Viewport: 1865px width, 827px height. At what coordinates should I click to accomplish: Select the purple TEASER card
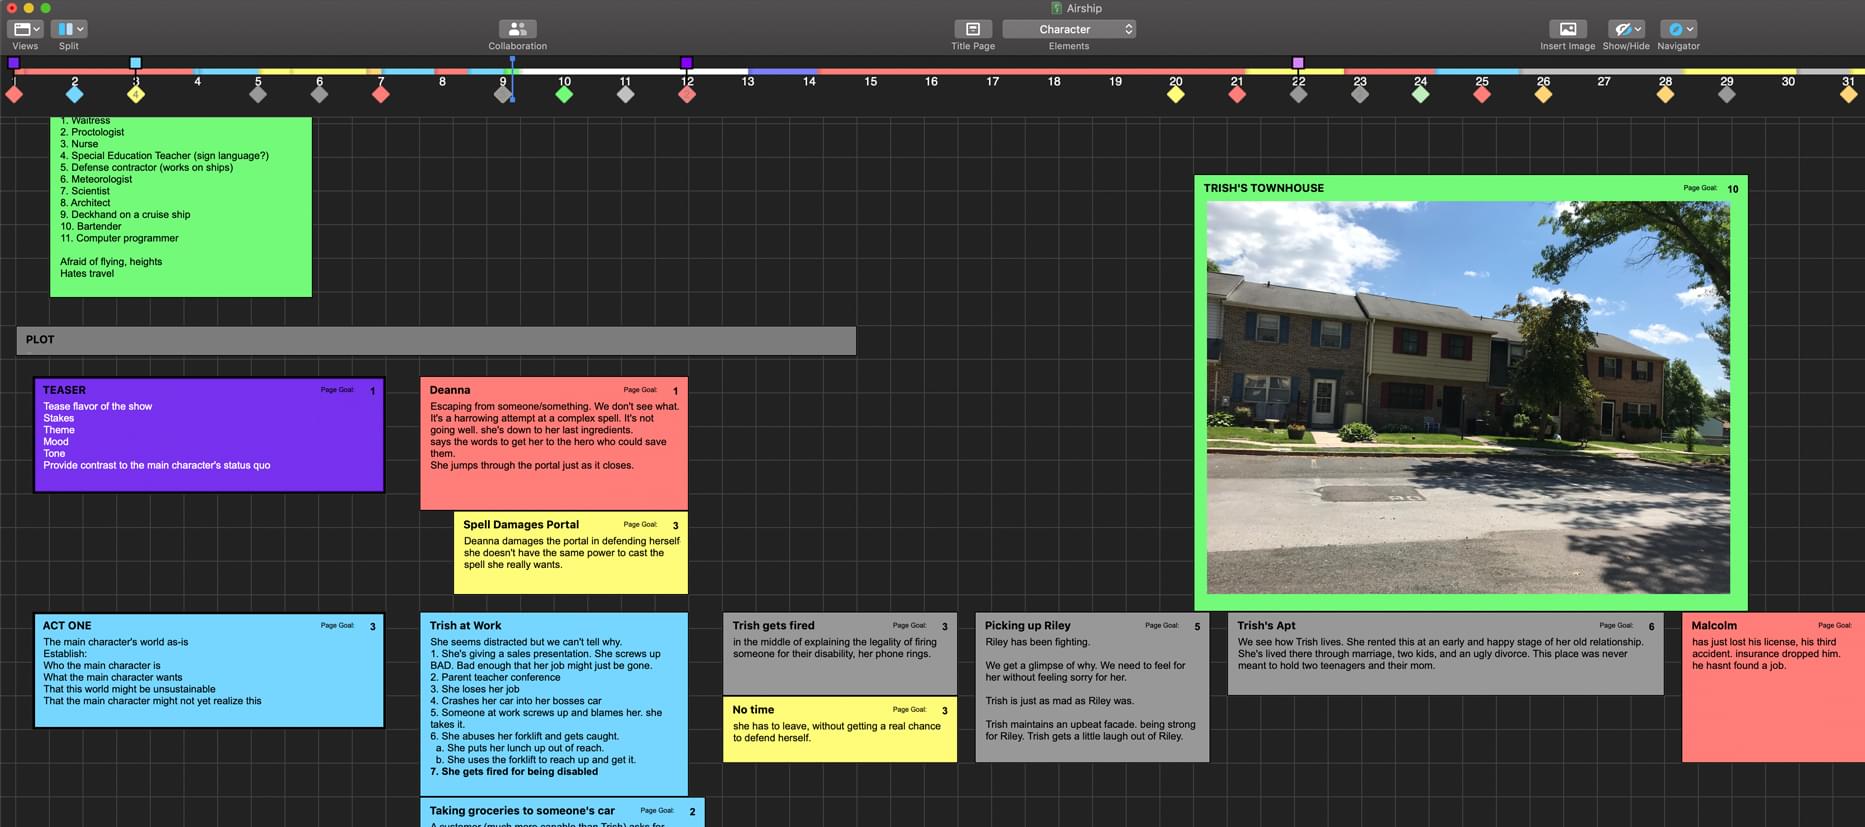click(x=209, y=435)
